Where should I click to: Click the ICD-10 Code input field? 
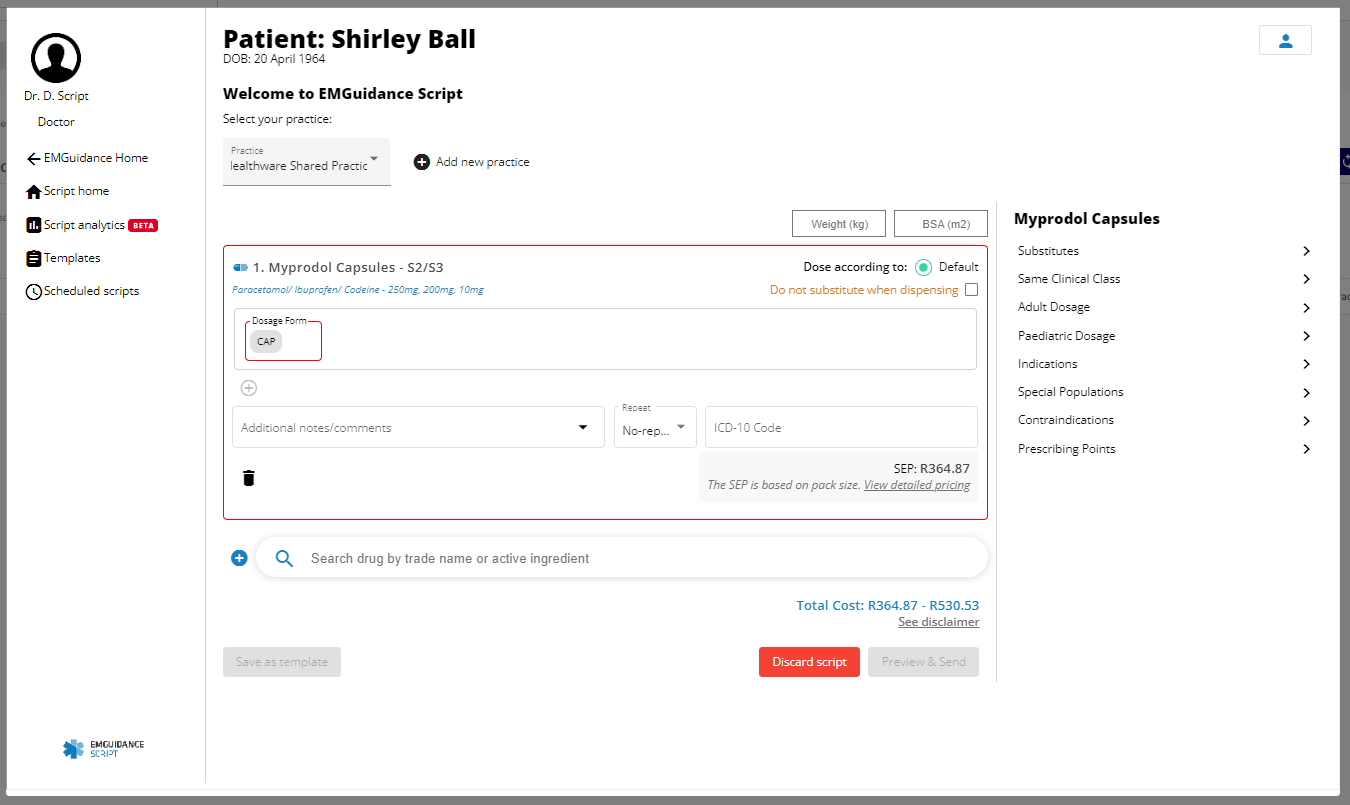click(840, 427)
